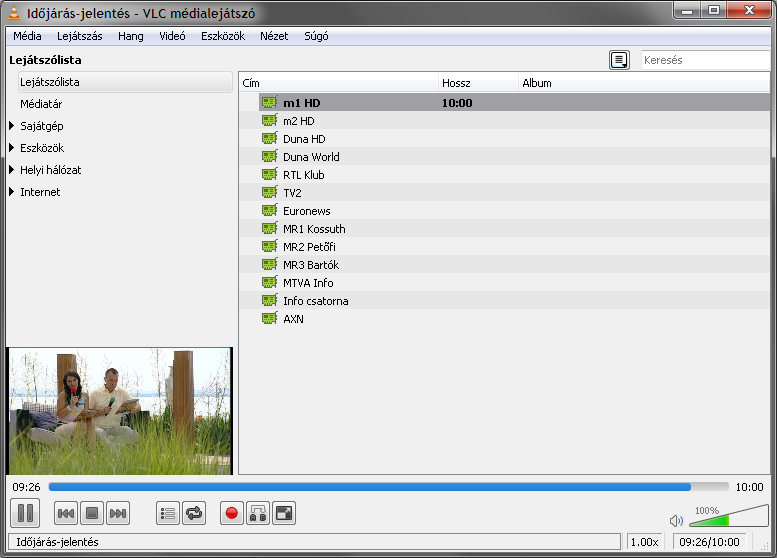Select the AXN playlist entry

pos(504,319)
